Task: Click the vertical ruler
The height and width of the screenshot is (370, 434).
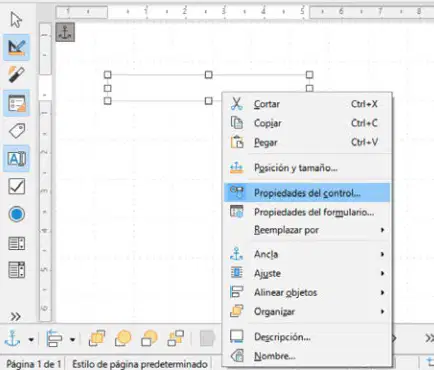Action: coord(45,172)
